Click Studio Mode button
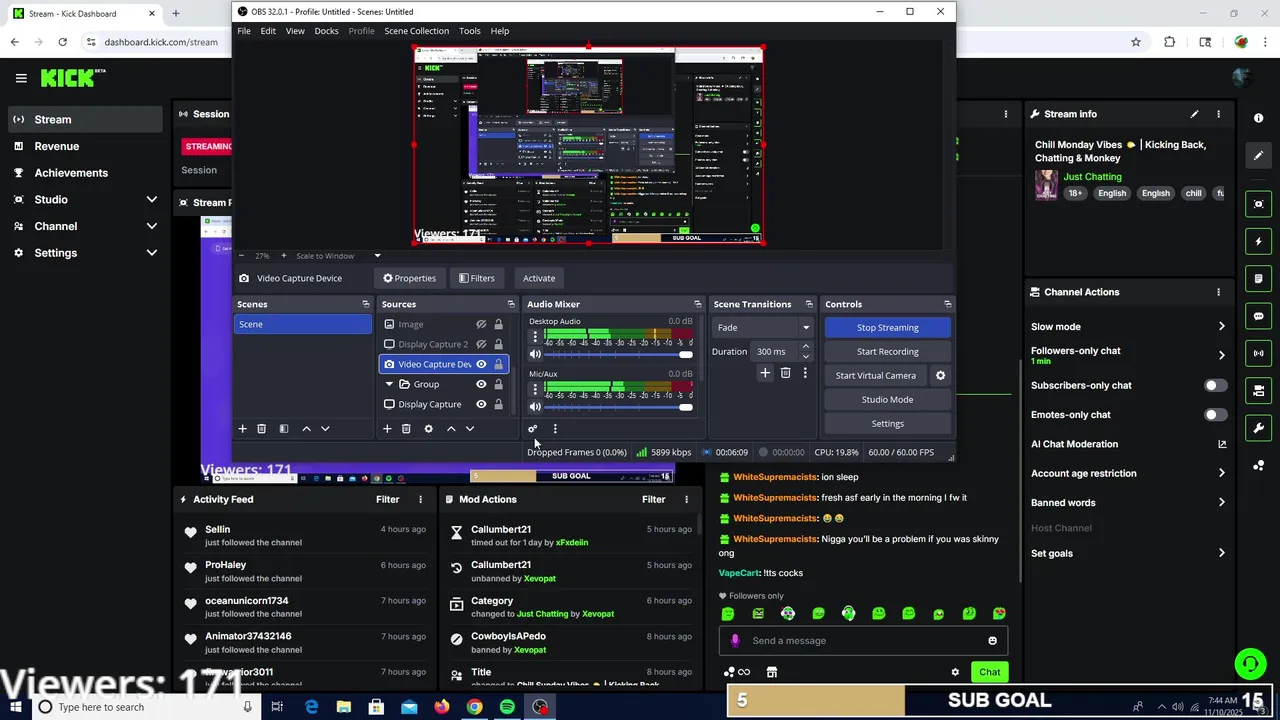 [x=887, y=399]
